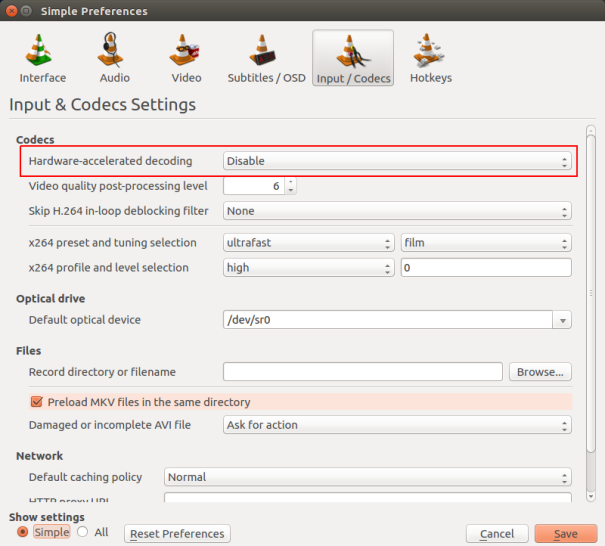This screenshot has height=546, width=605.
Task: Click the scrollbar down arrow
Action: coord(591,497)
